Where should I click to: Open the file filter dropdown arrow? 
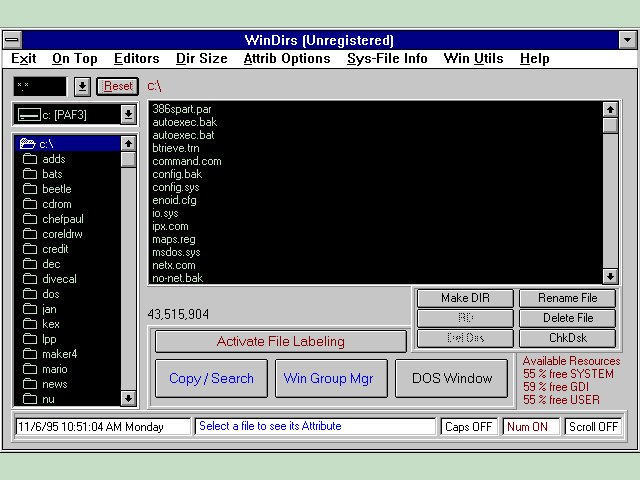[x=82, y=87]
